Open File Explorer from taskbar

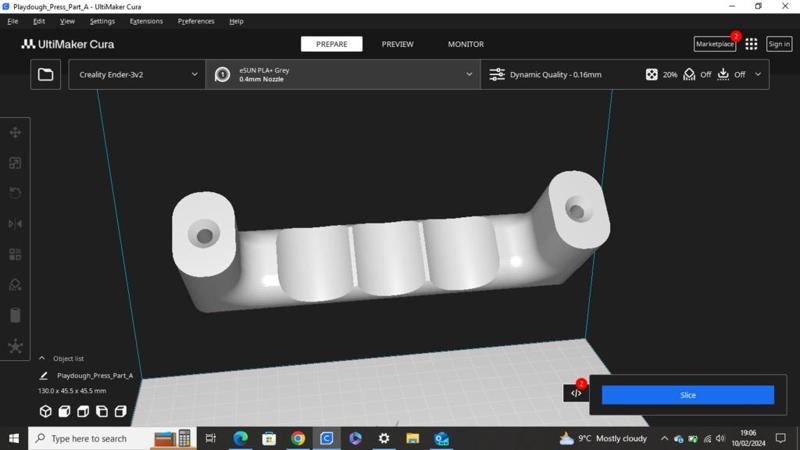pyautogui.click(x=413, y=438)
